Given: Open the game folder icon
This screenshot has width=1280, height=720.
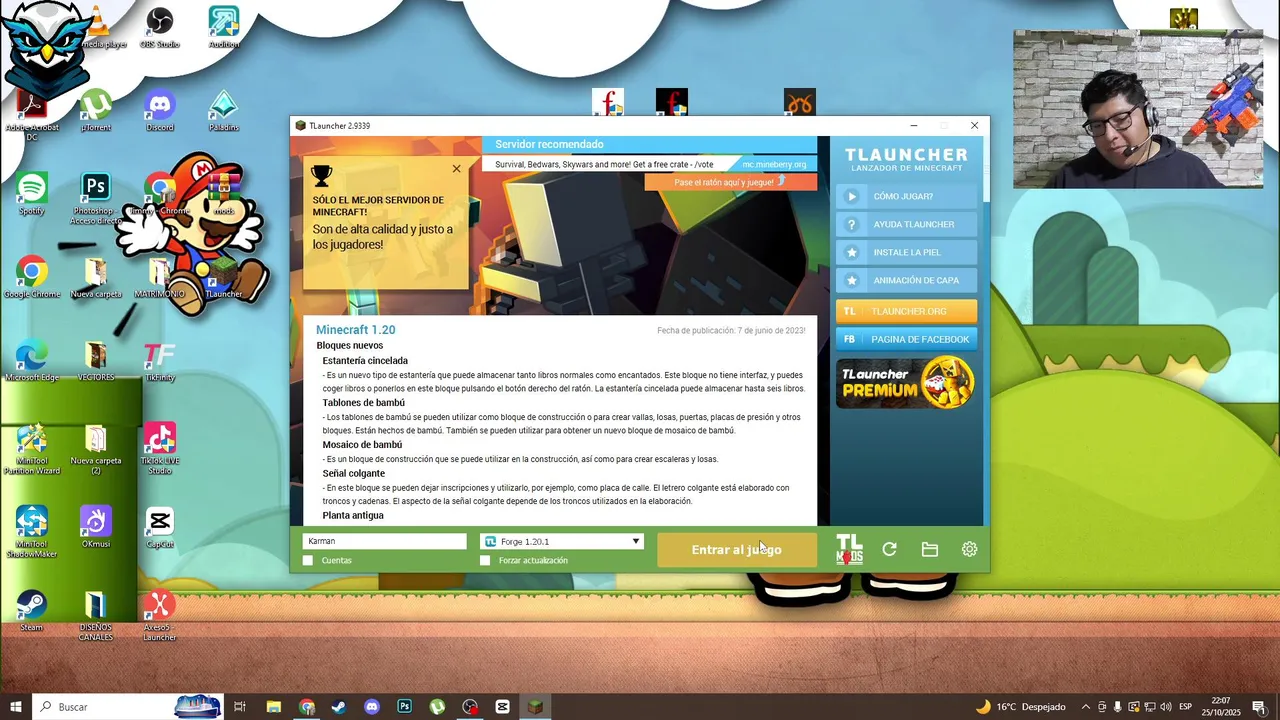Looking at the screenshot, I should coord(929,549).
